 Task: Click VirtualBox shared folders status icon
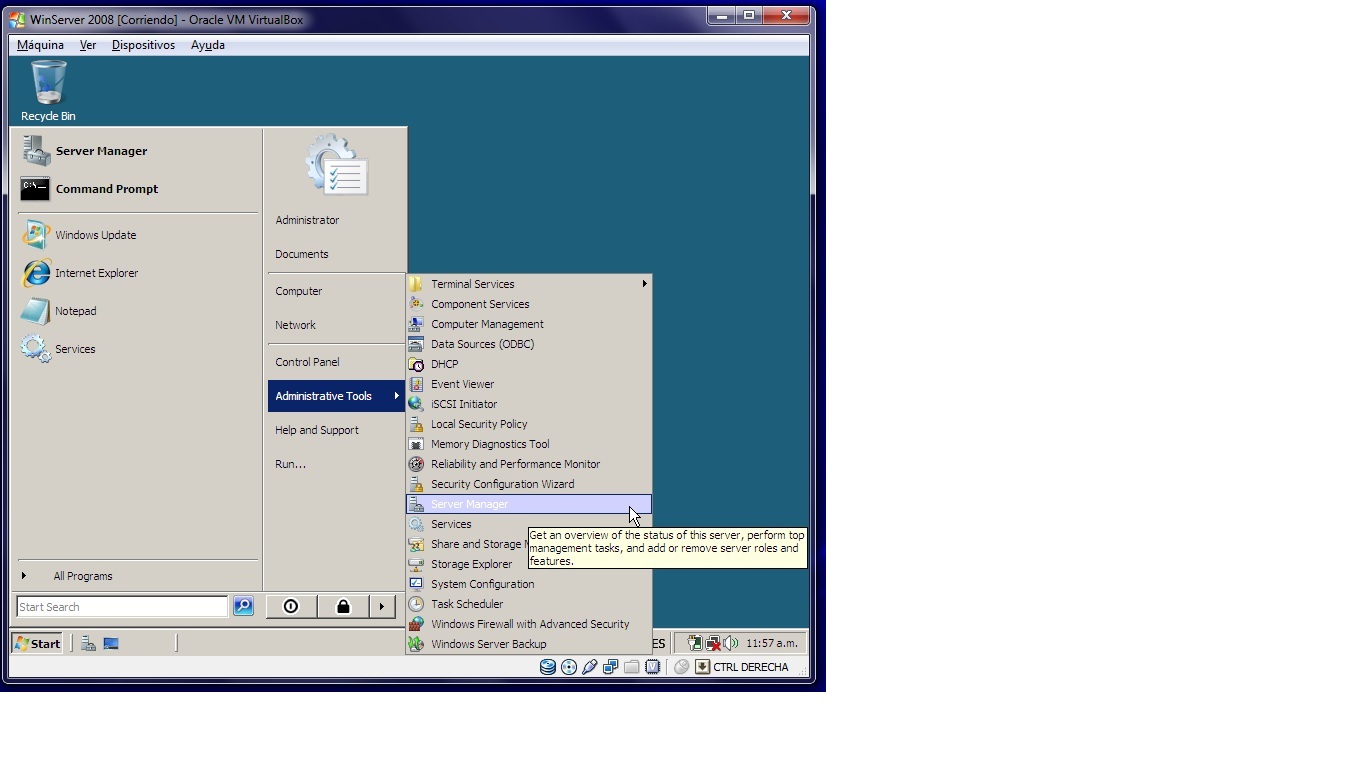pos(631,667)
